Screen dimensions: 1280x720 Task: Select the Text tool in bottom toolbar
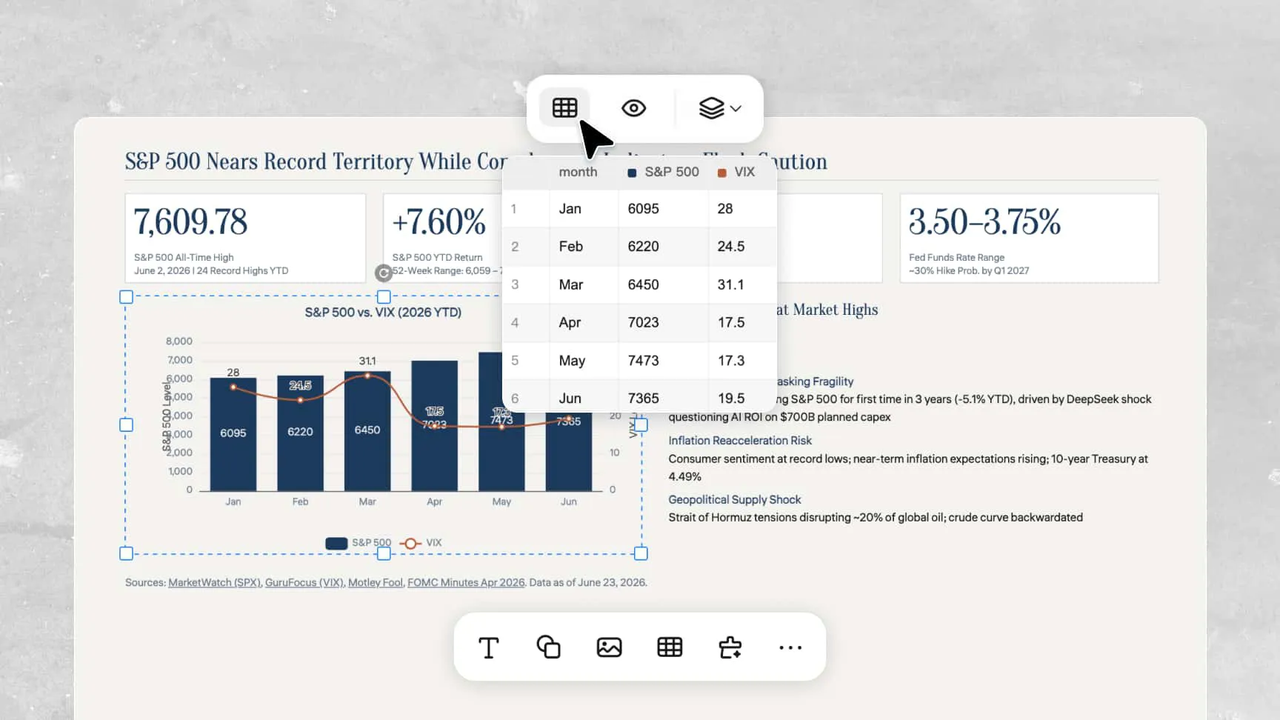click(x=489, y=648)
